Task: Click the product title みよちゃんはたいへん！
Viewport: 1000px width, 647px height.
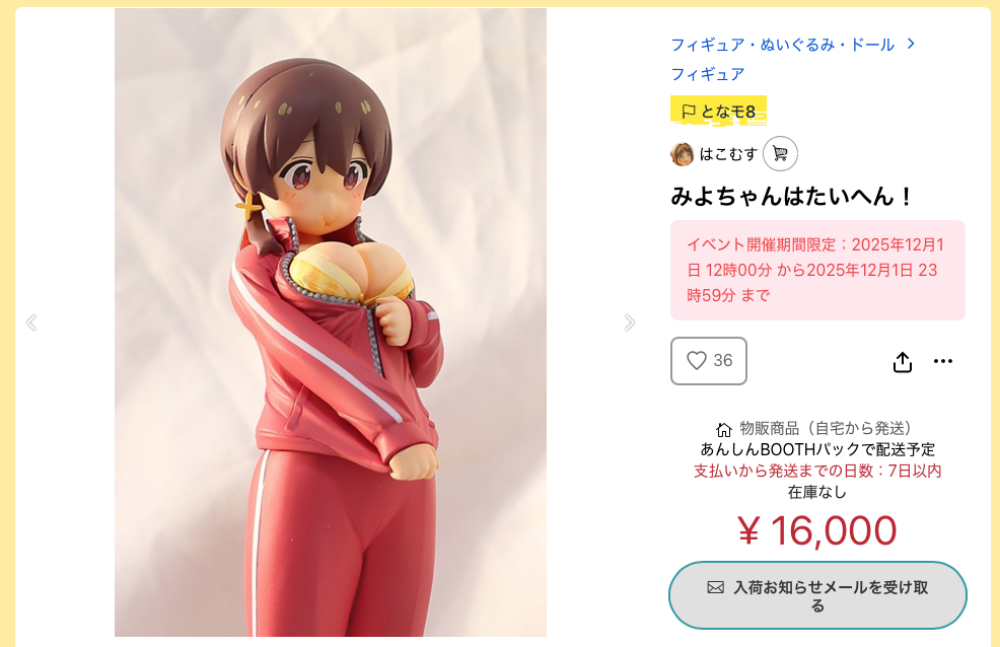Action: click(792, 196)
